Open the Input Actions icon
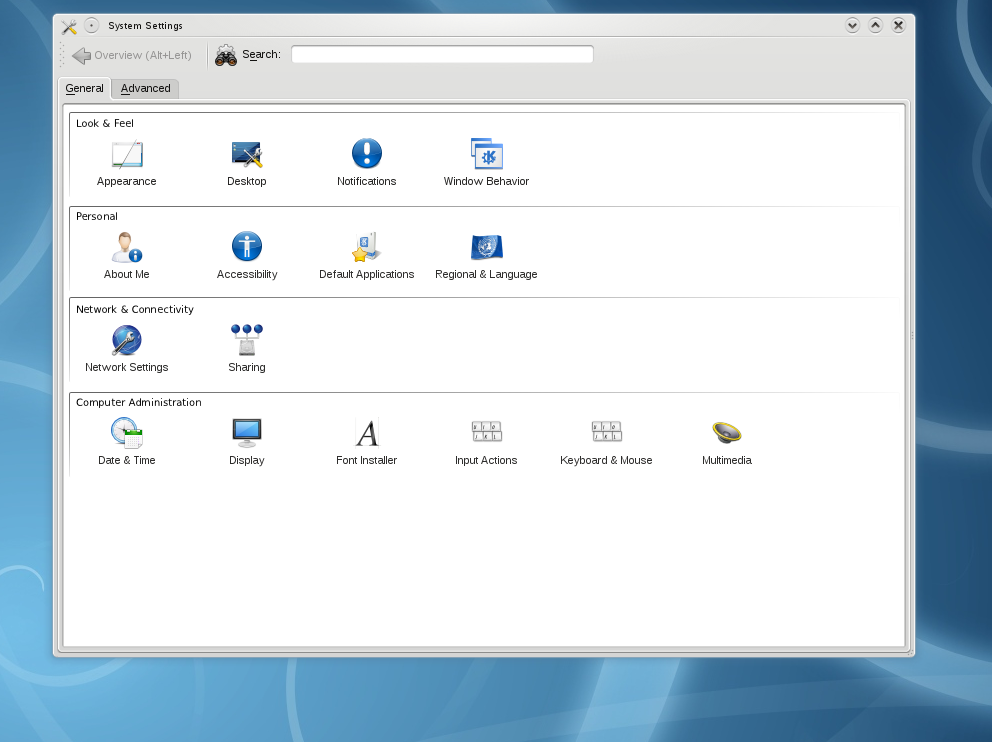The image size is (992, 742). pos(487,431)
